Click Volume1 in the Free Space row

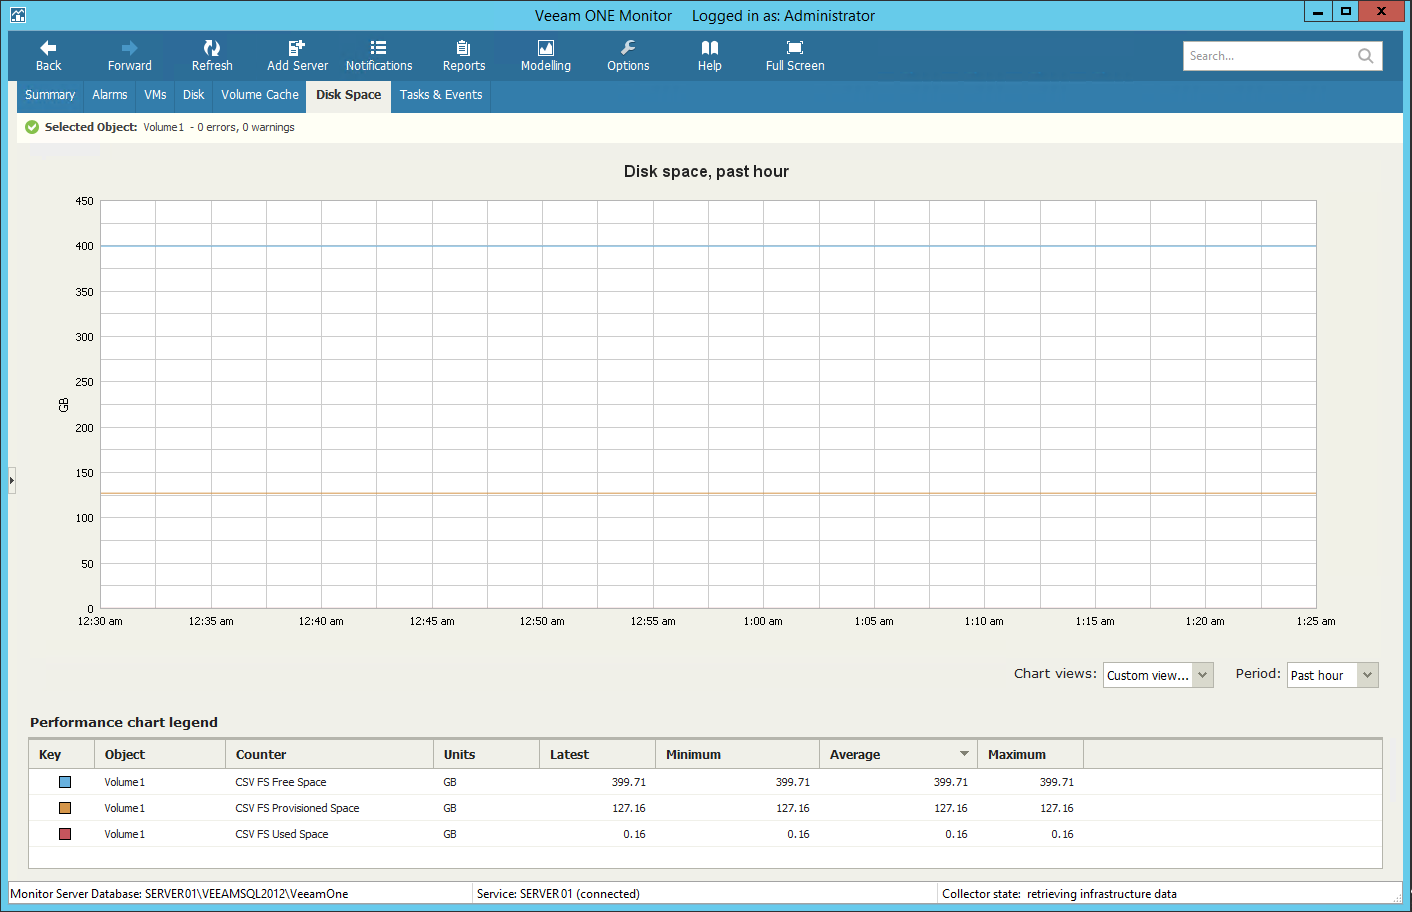click(x=125, y=782)
